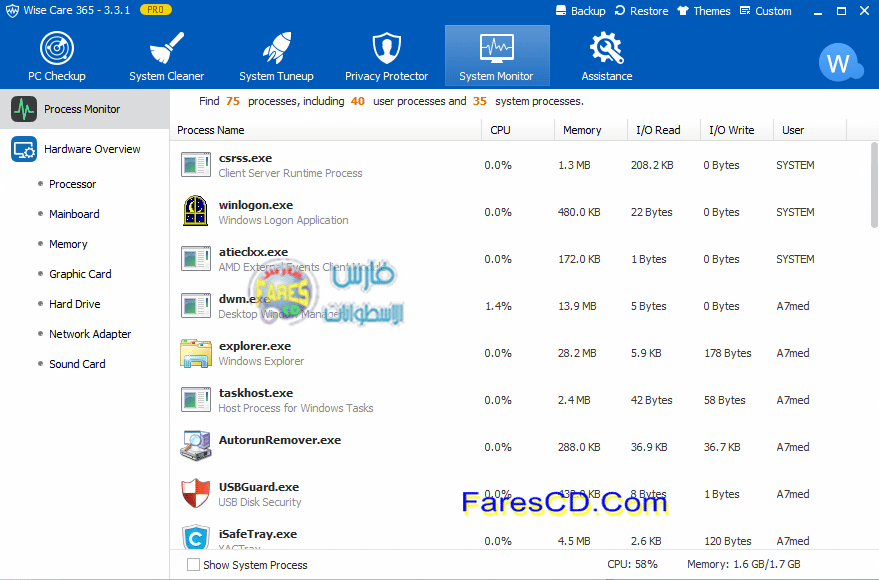Select AutorunRemover.exe process name

(280, 440)
